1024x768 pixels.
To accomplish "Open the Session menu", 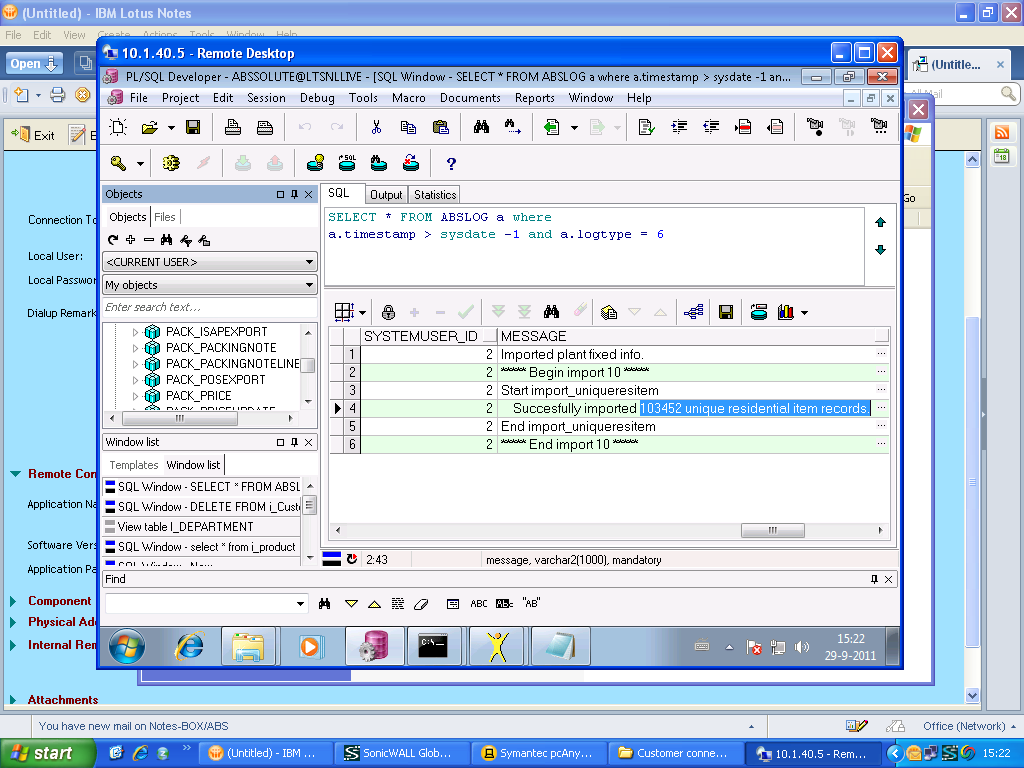I will point(266,98).
